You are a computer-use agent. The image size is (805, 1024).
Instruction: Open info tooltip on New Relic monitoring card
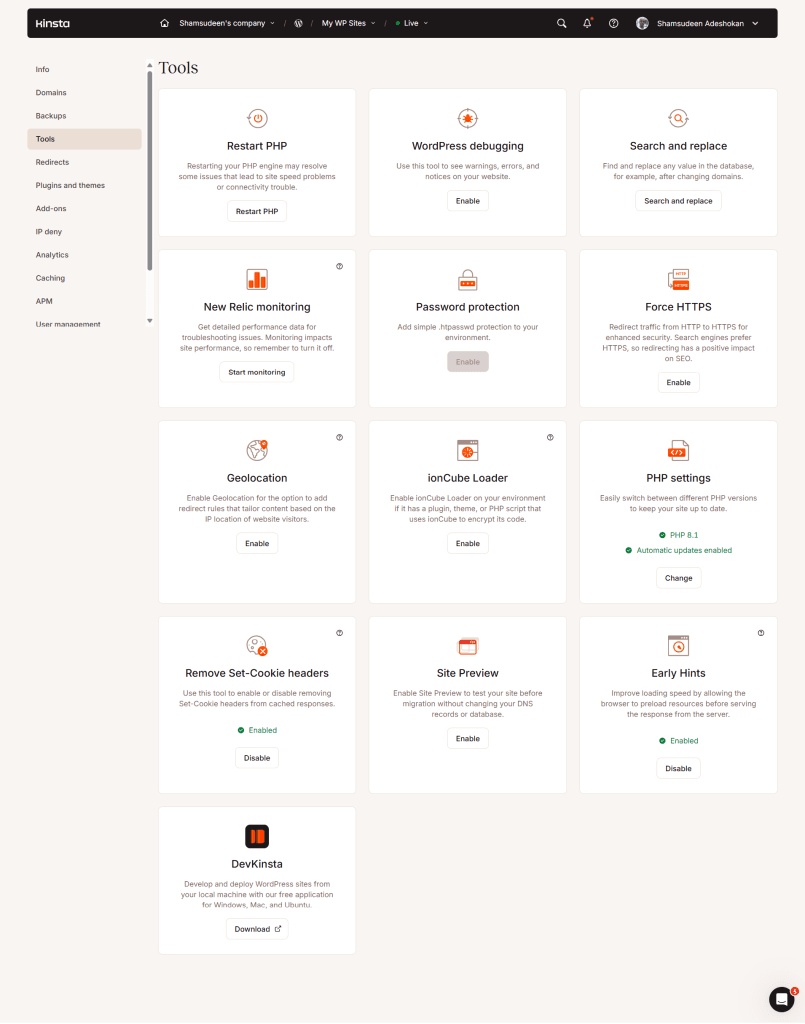[x=339, y=266]
